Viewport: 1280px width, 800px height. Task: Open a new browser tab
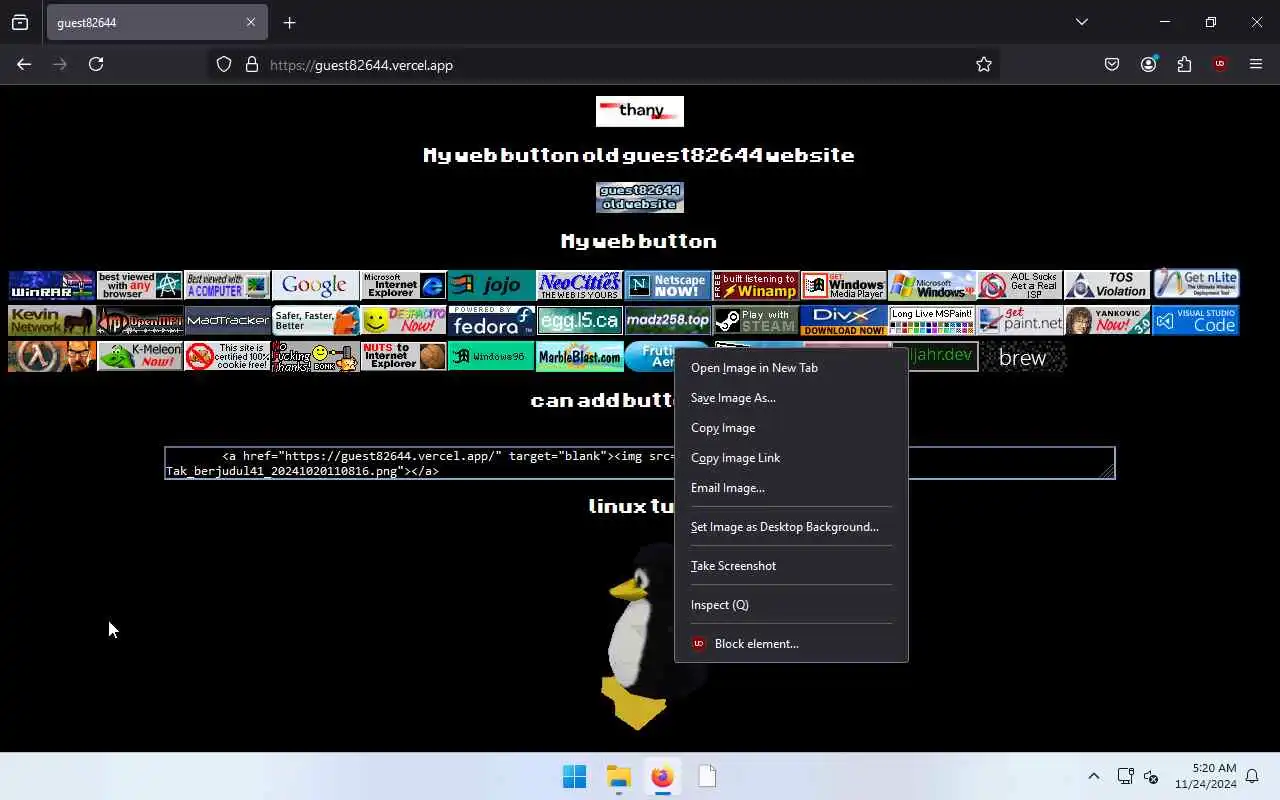289,22
